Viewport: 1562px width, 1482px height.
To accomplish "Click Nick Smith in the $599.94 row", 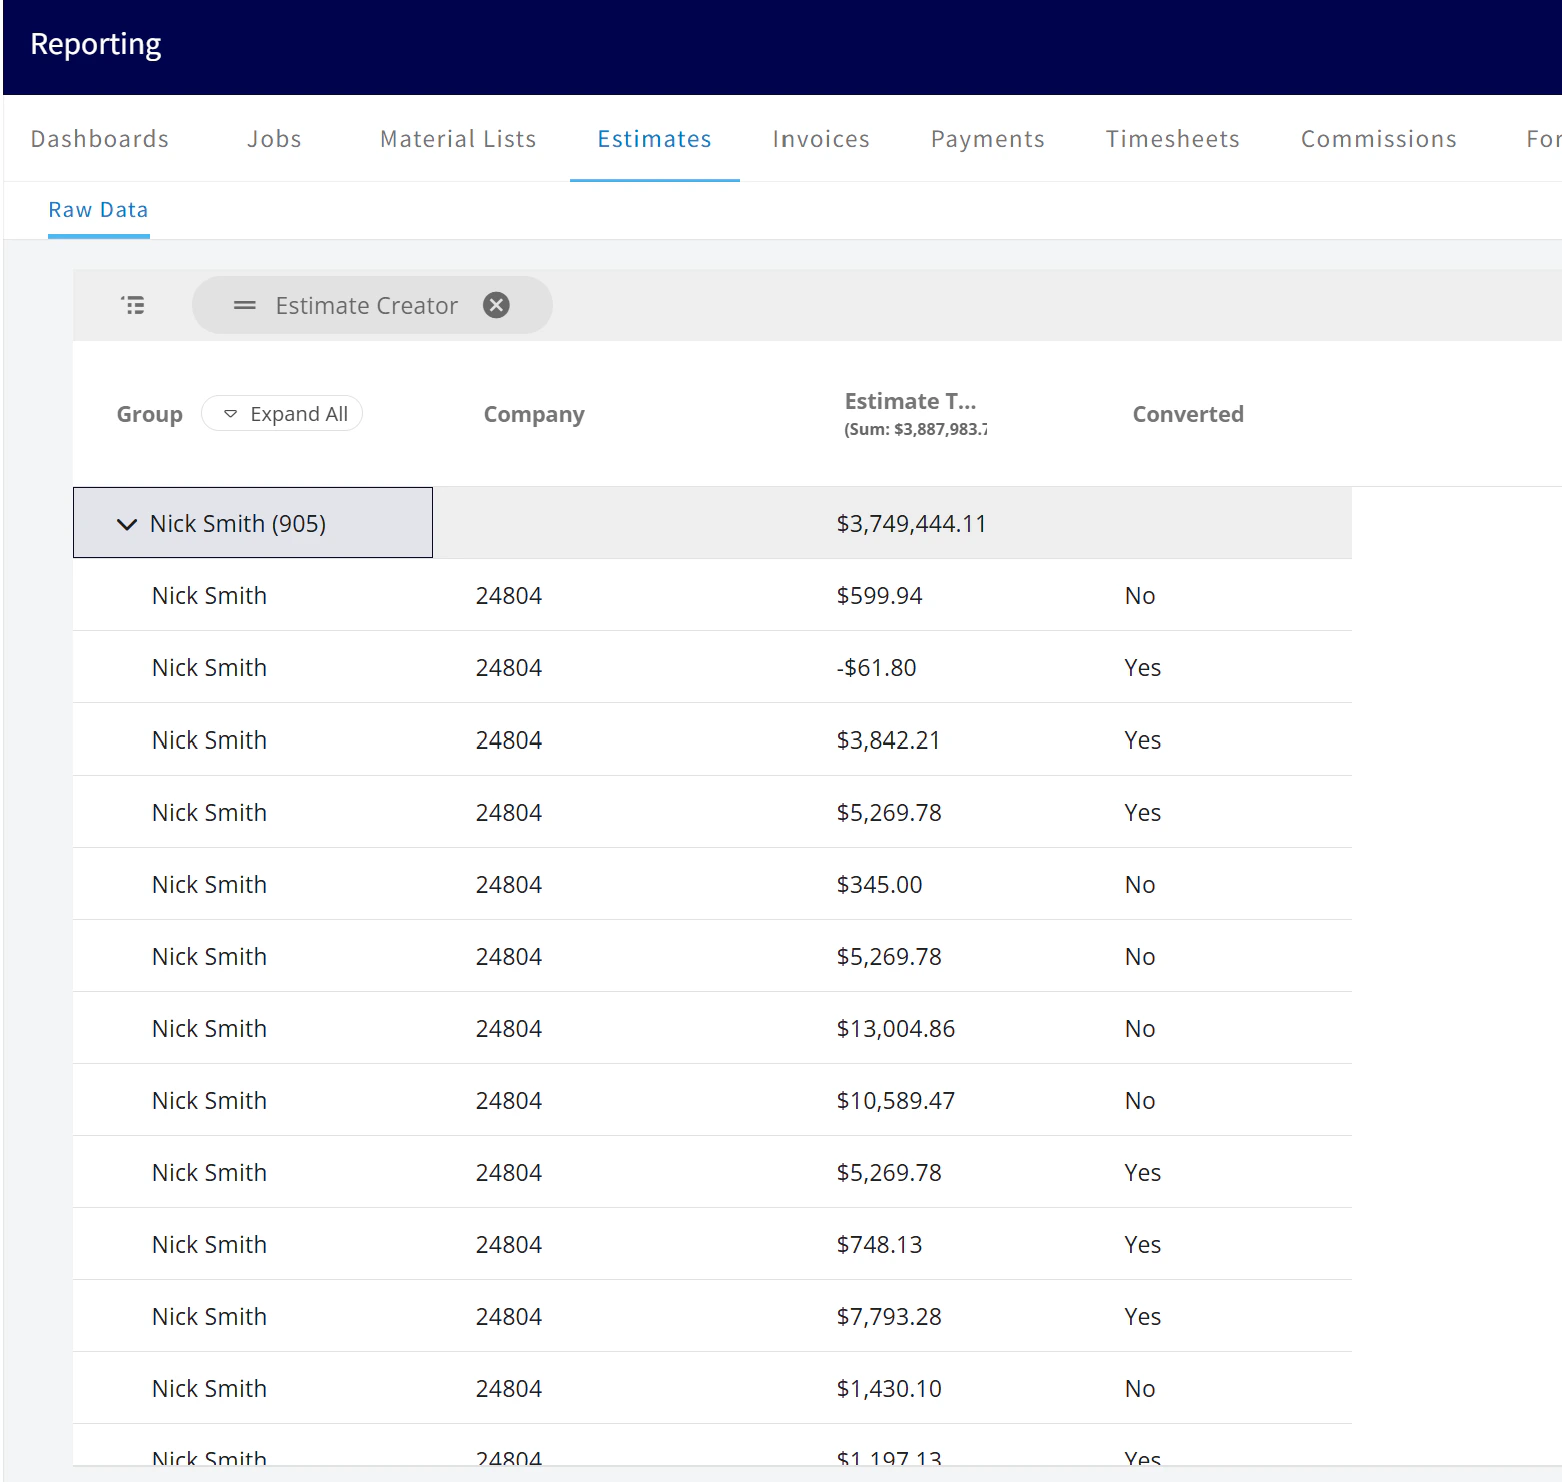I will point(209,596).
